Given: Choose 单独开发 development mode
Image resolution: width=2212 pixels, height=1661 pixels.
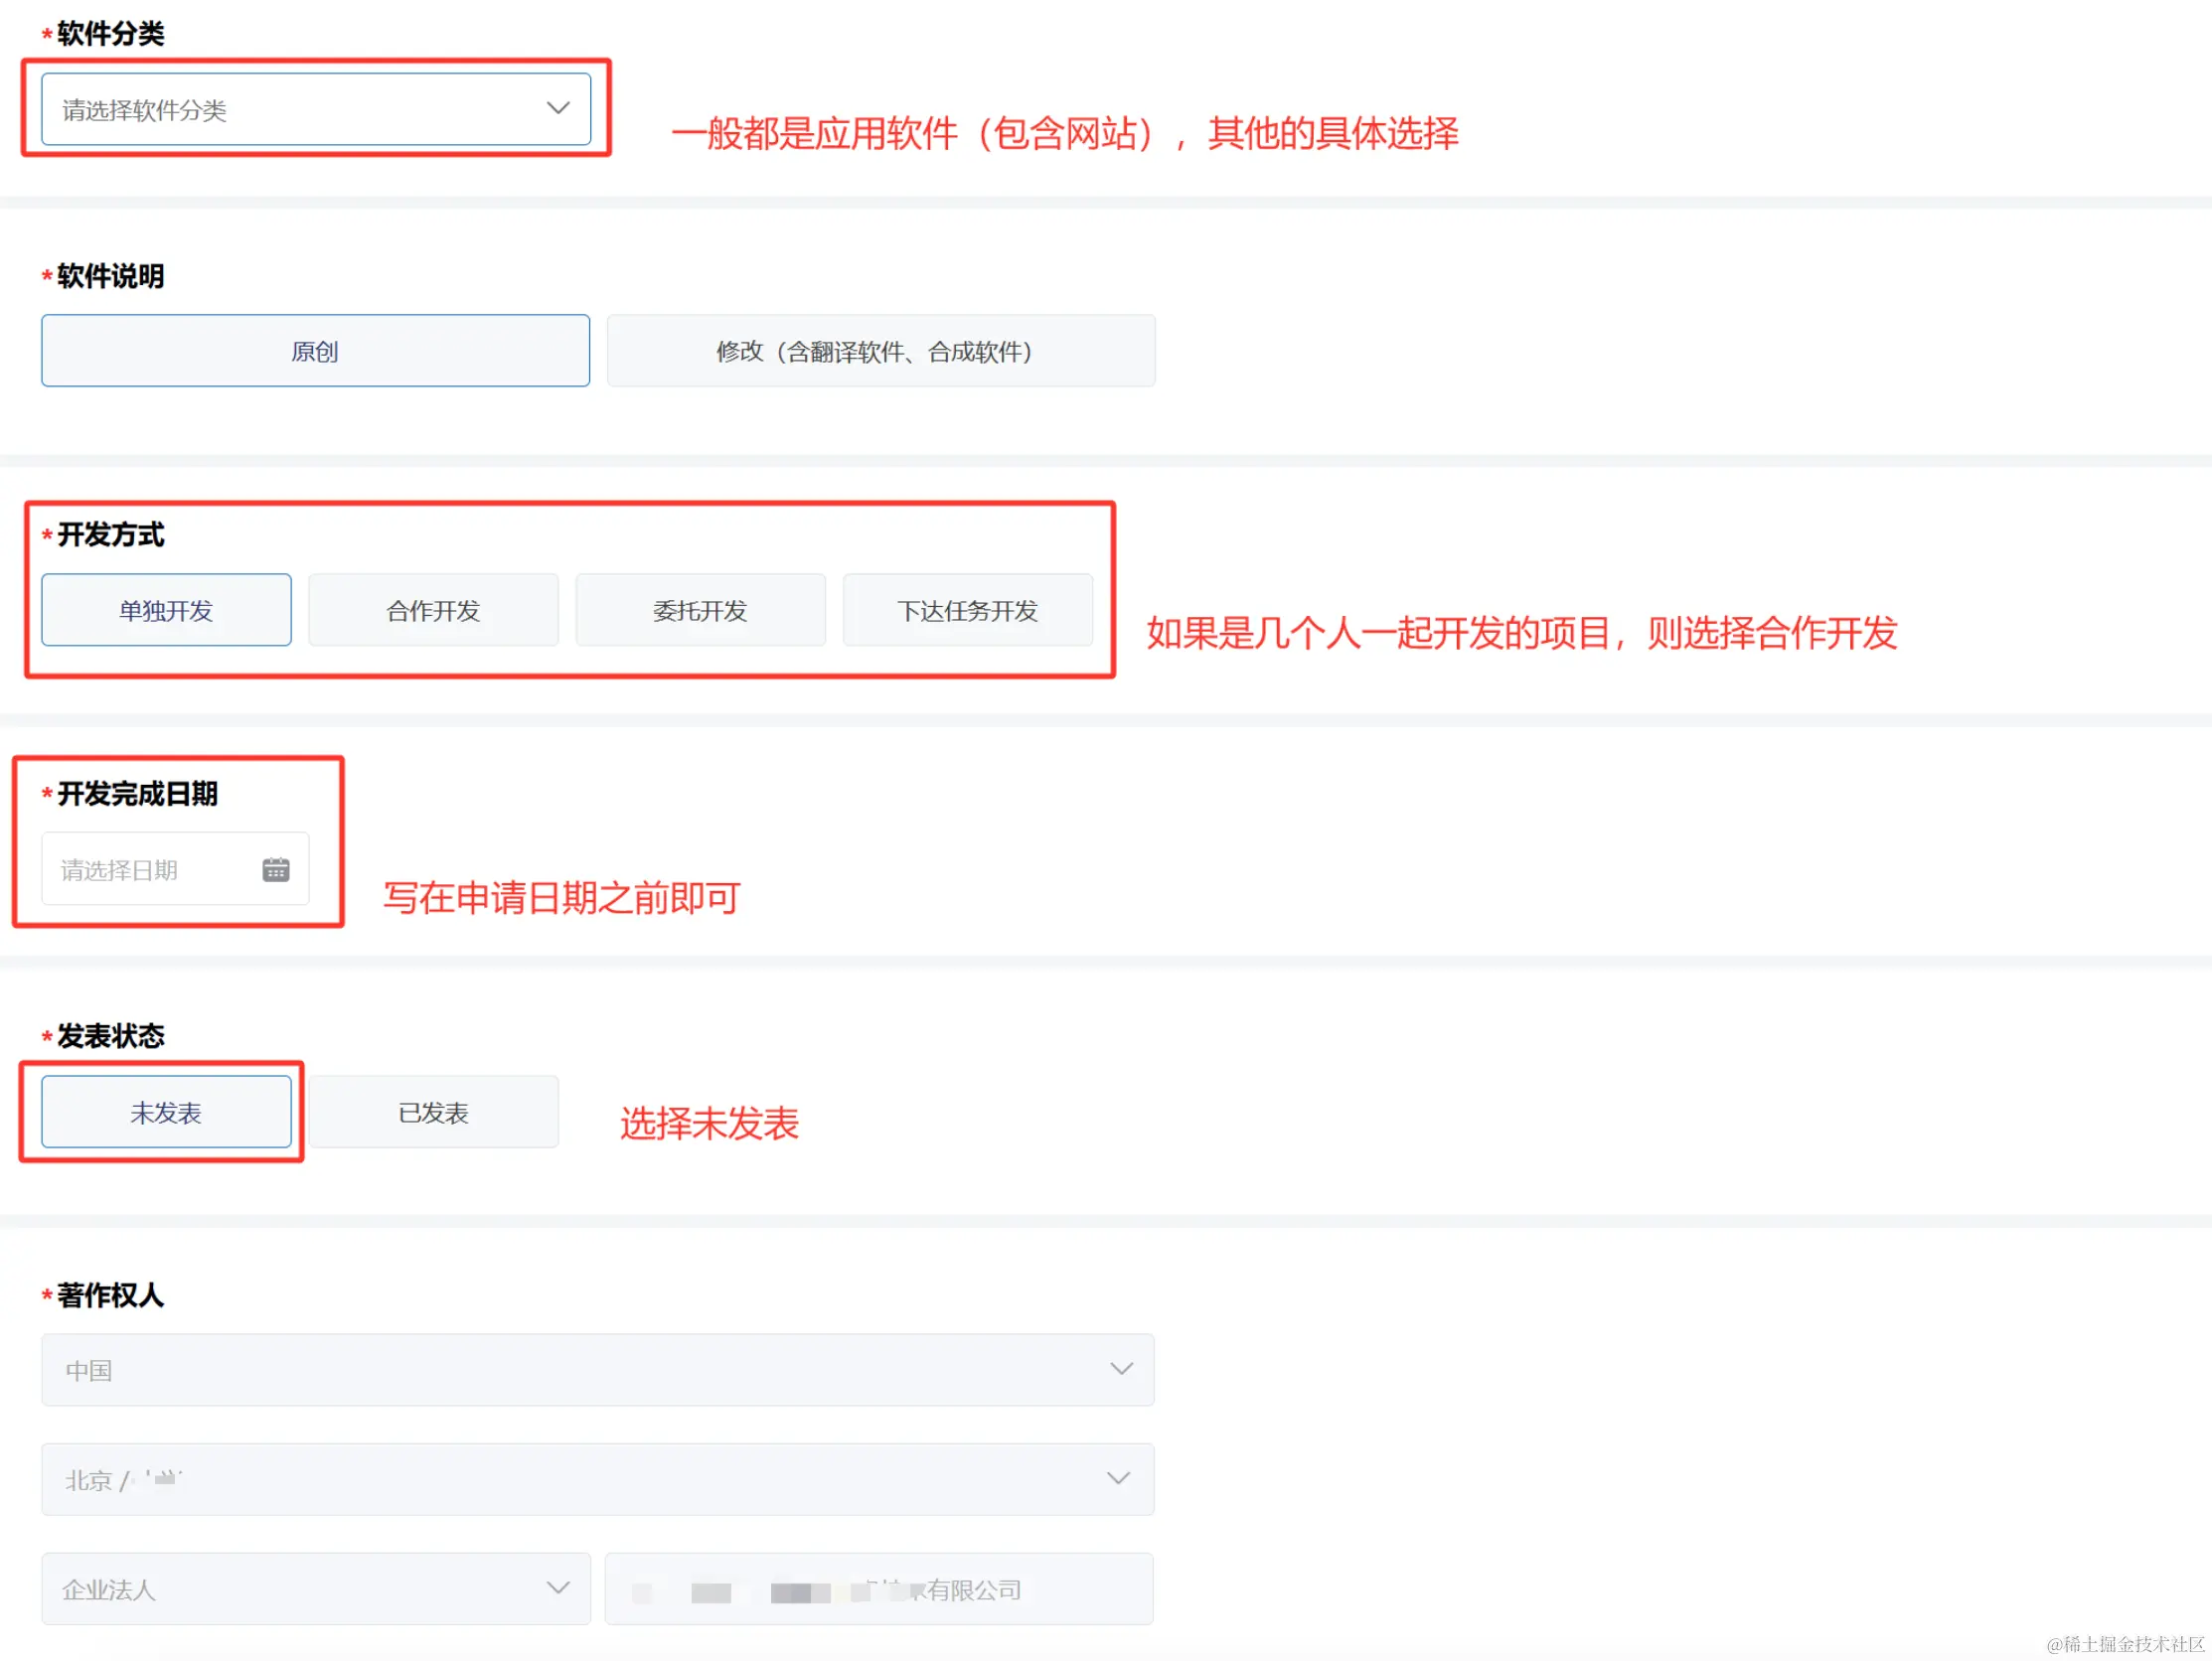Looking at the screenshot, I should tap(166, 610).
